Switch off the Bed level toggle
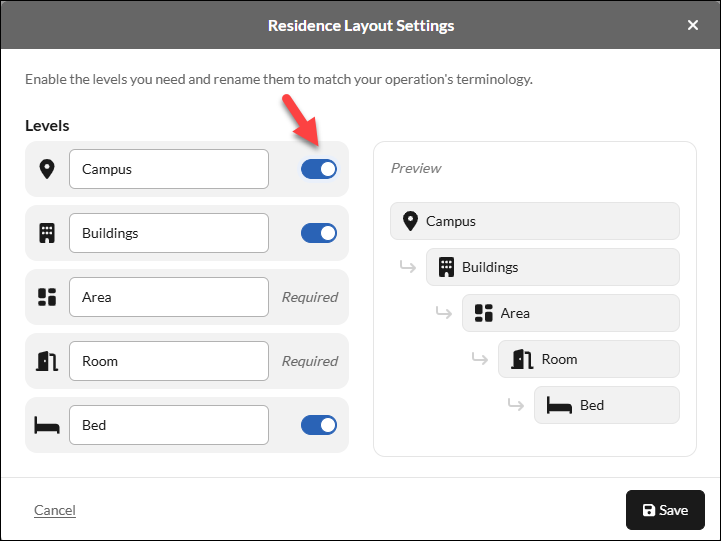 point(319,425)
